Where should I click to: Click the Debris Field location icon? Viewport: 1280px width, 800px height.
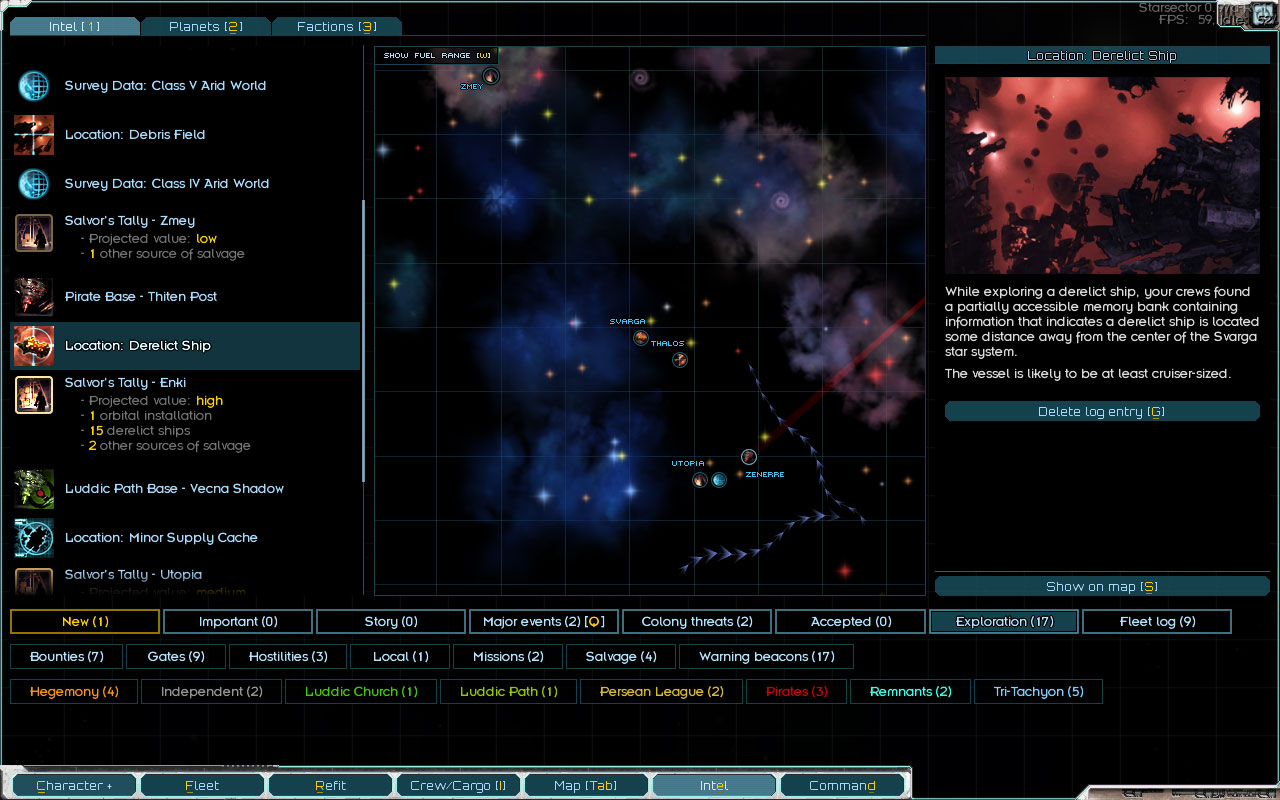(34, 135)
